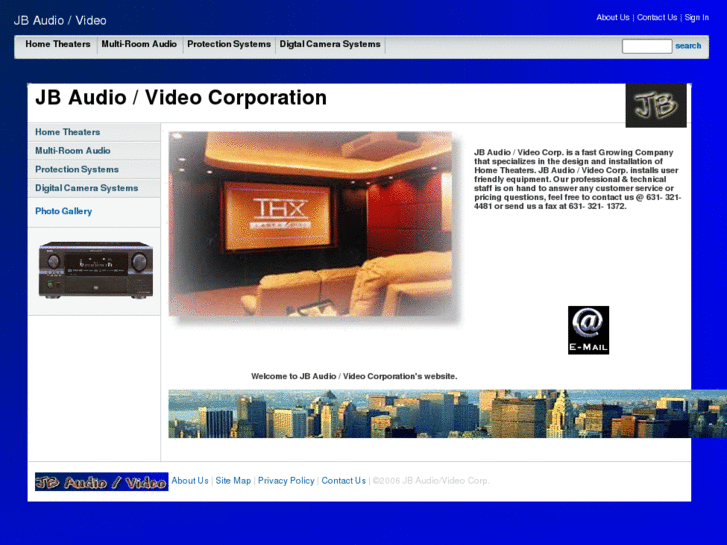This screenshot has width=727, height=545.
Task: Click the ©2006 JB Audio/Video Corp. copyright text
Action: click(x=431, y=481)
